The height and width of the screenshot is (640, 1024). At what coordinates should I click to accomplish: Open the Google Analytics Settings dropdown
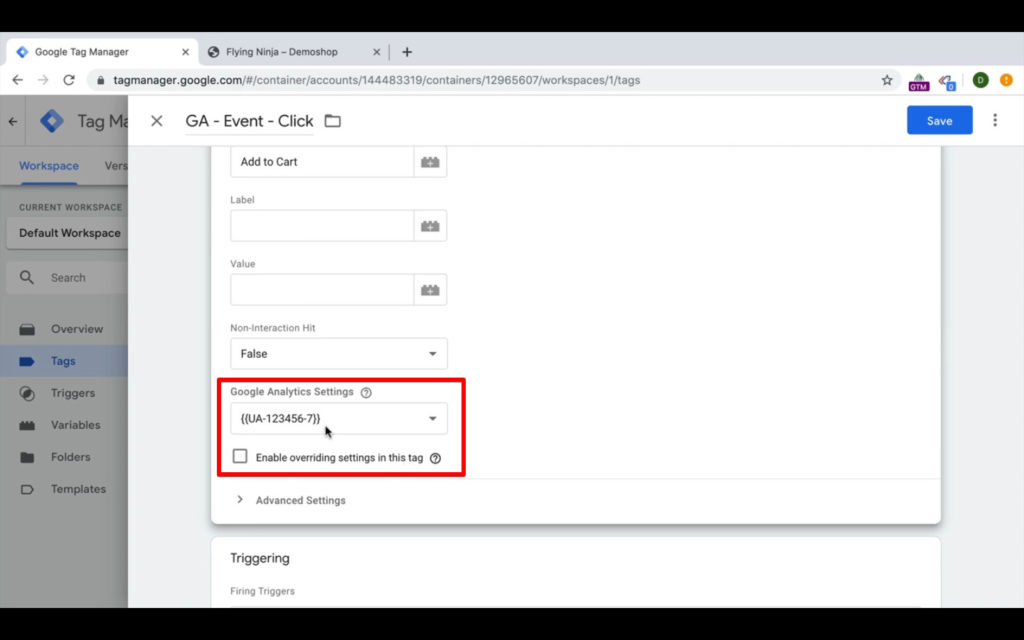point(339,419)
